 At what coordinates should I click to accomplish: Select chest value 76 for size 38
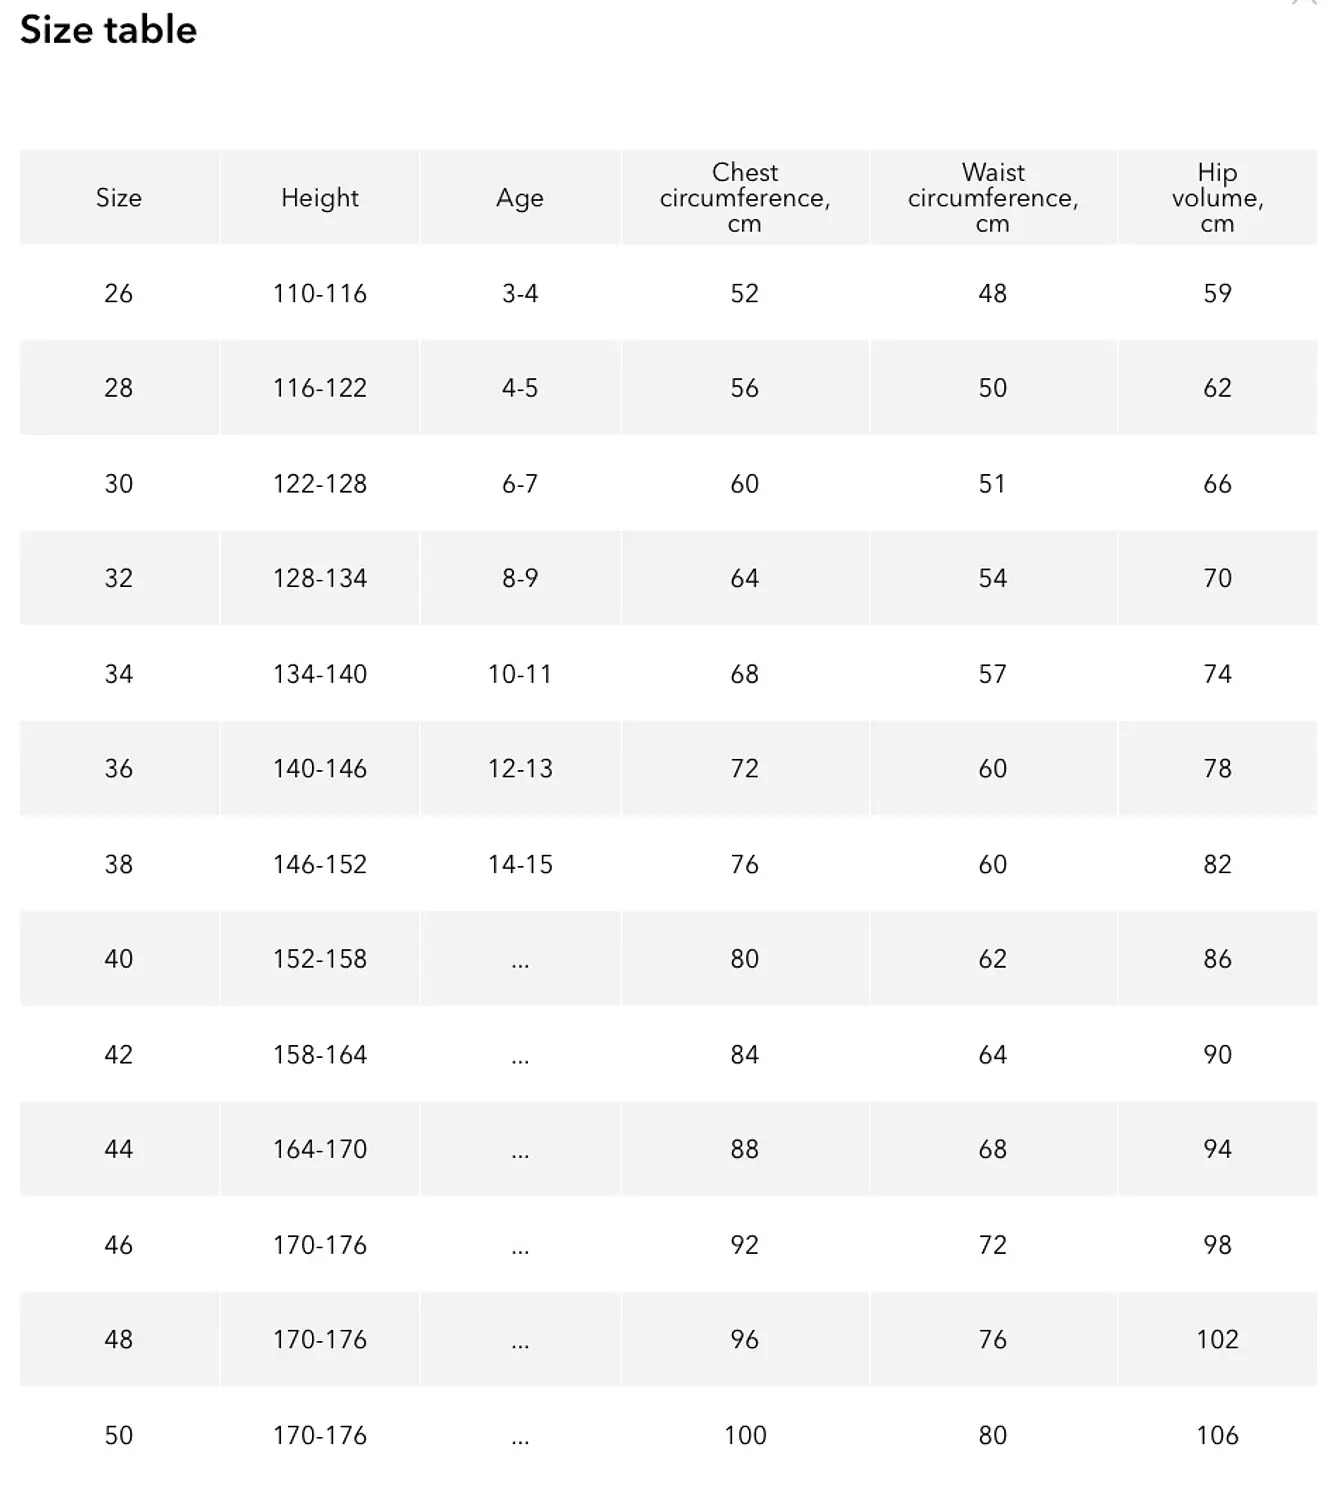[745, 864]
